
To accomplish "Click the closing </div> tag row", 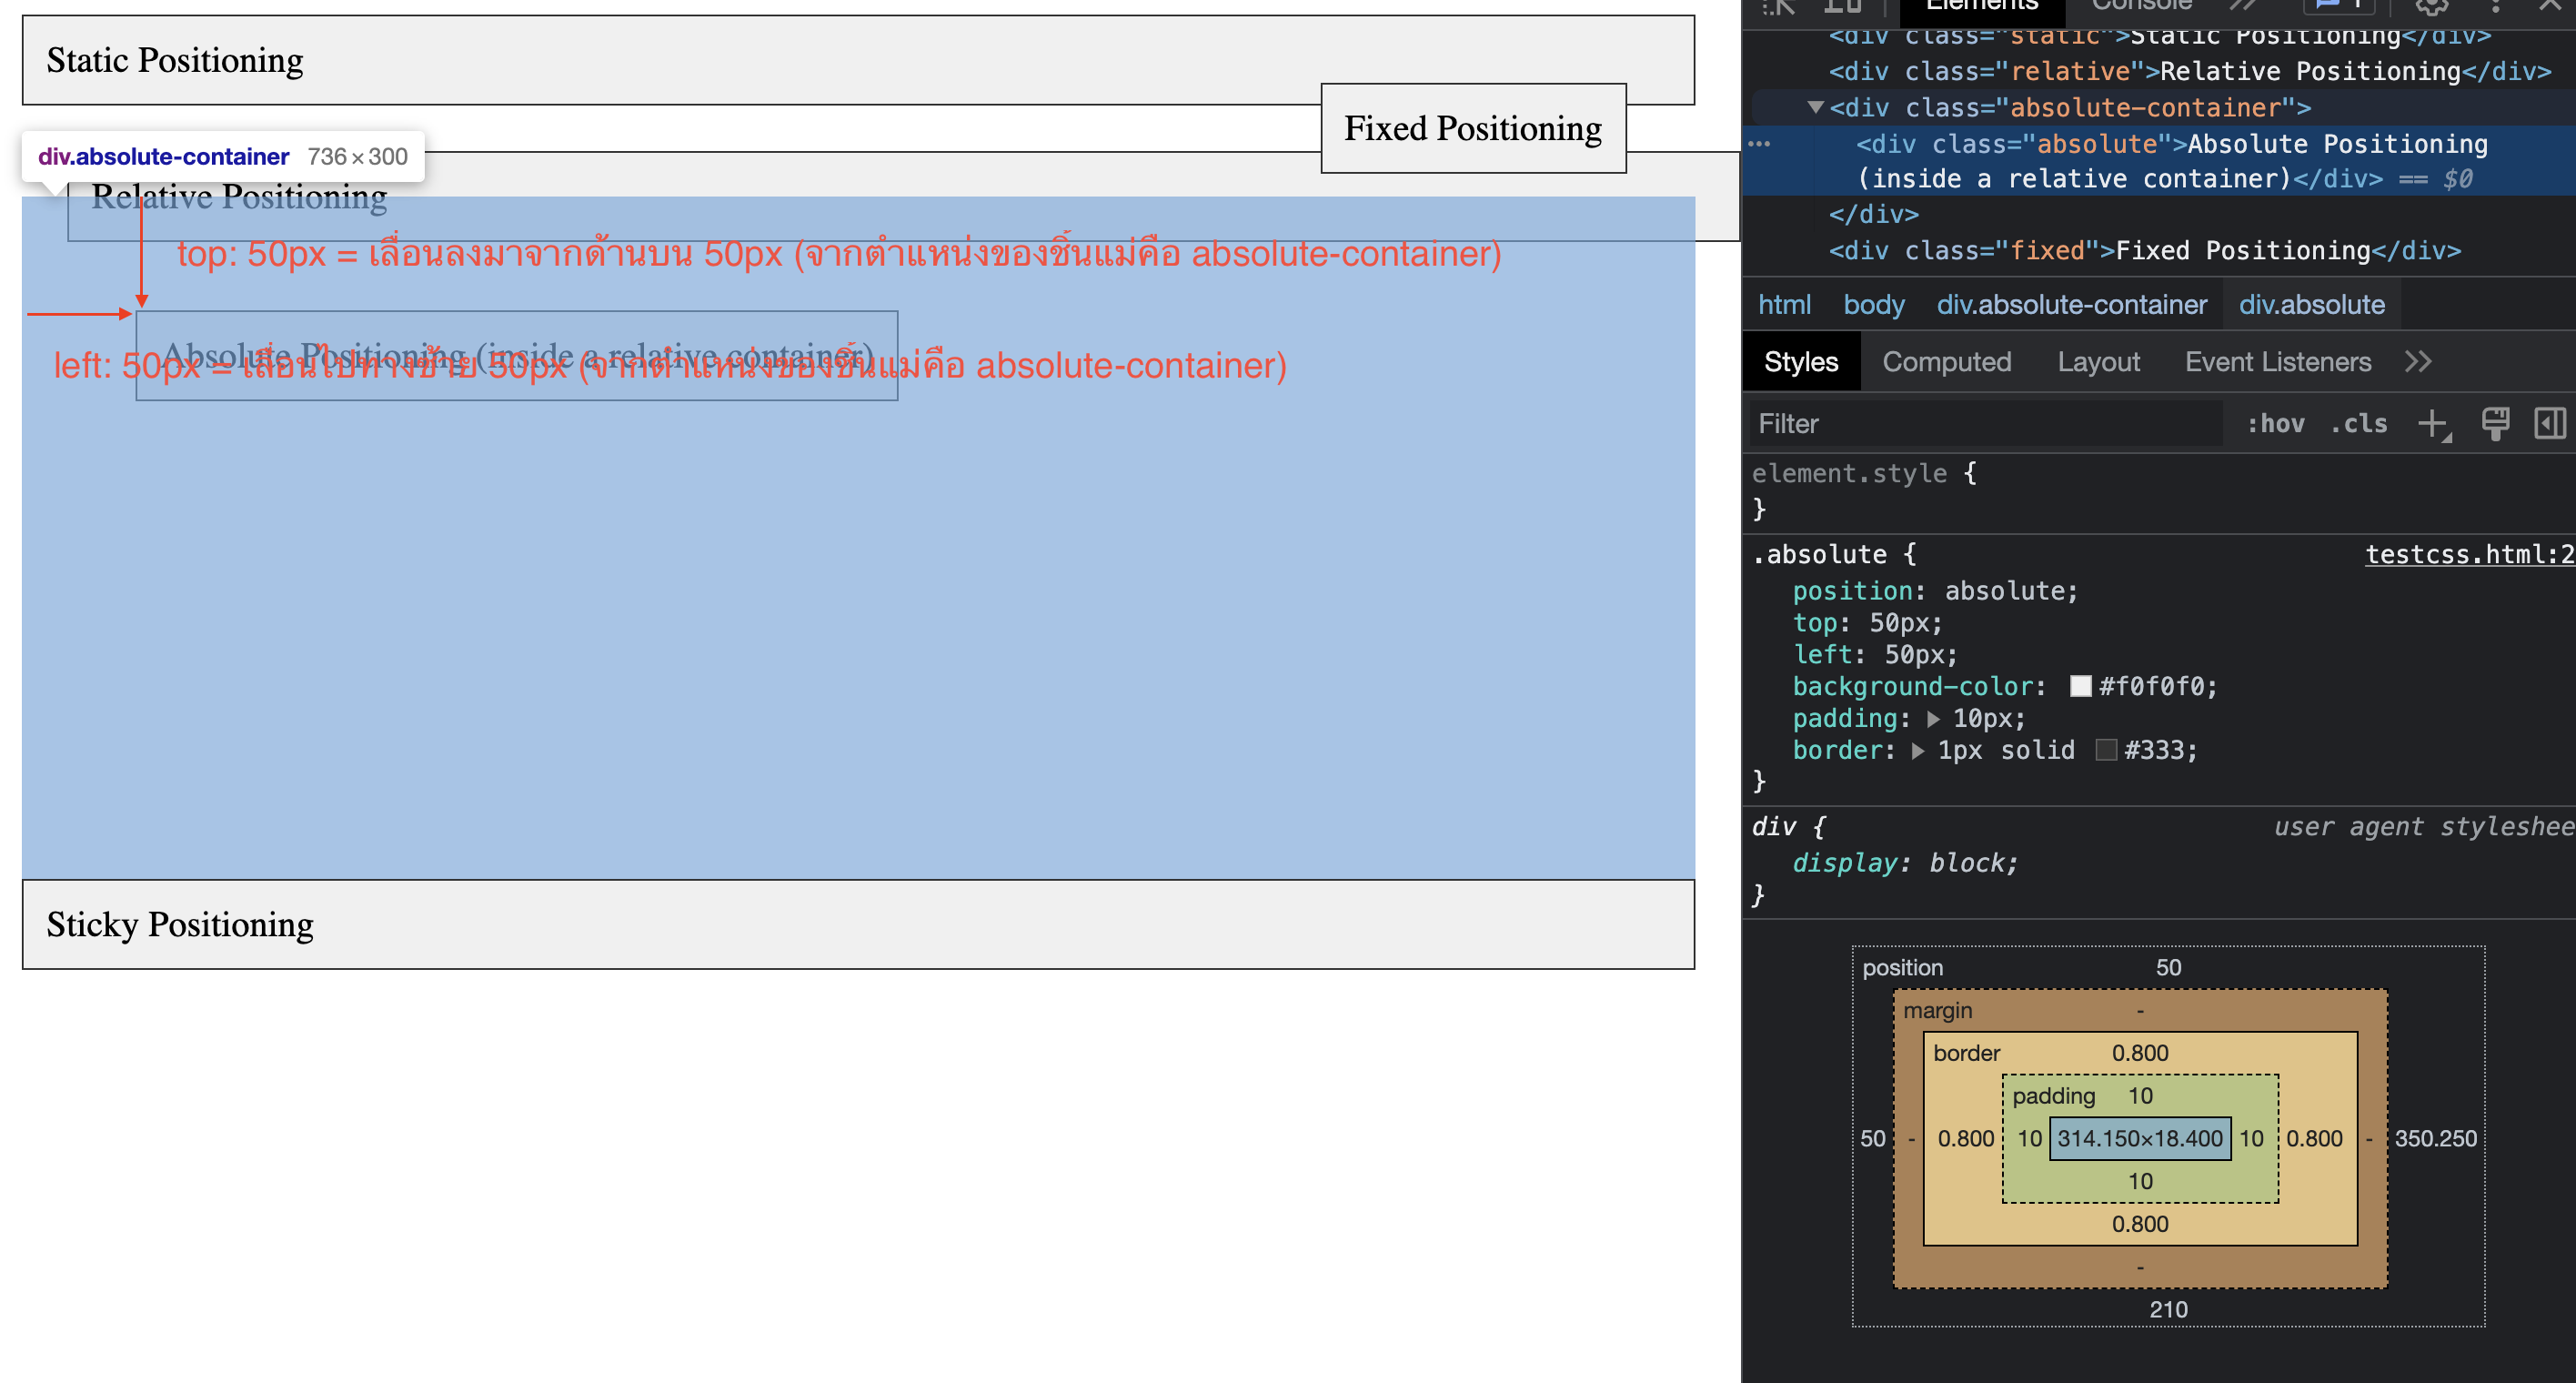I will (x=1873, y=215).
